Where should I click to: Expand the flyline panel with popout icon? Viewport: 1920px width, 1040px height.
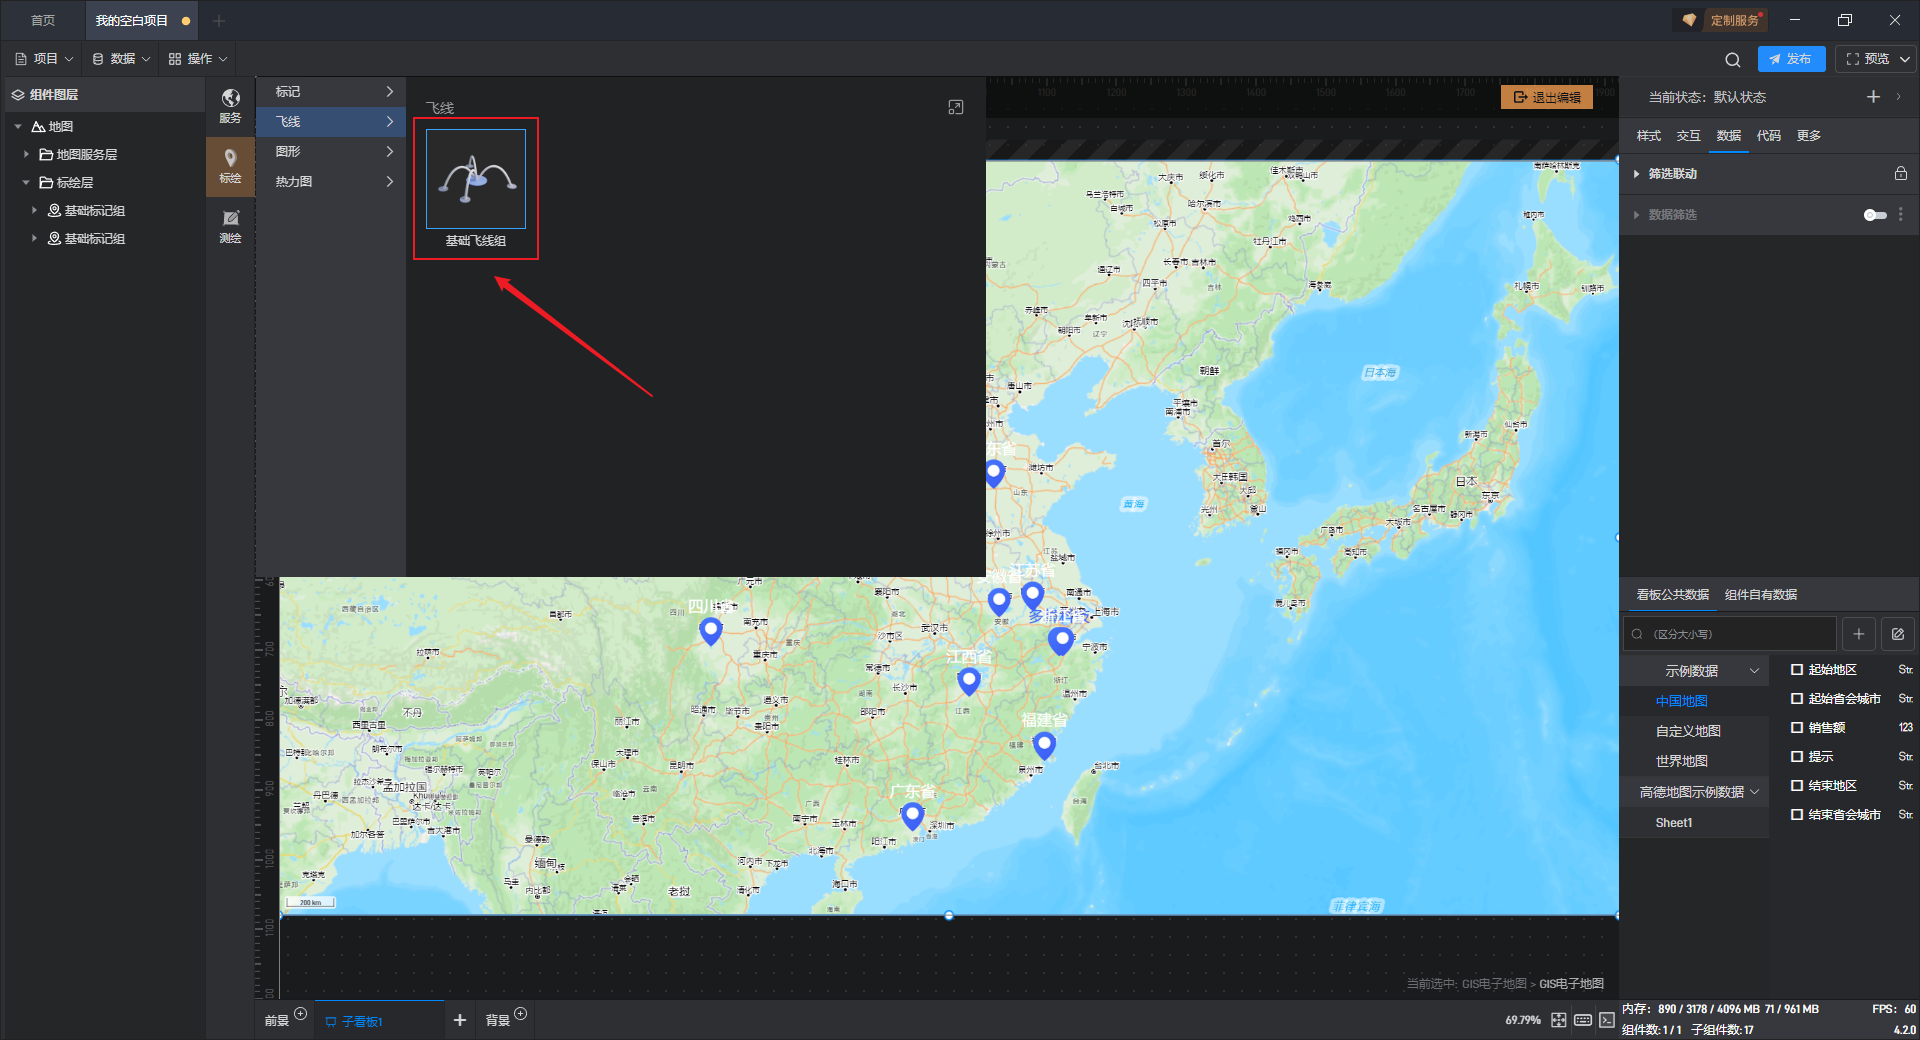956,107
